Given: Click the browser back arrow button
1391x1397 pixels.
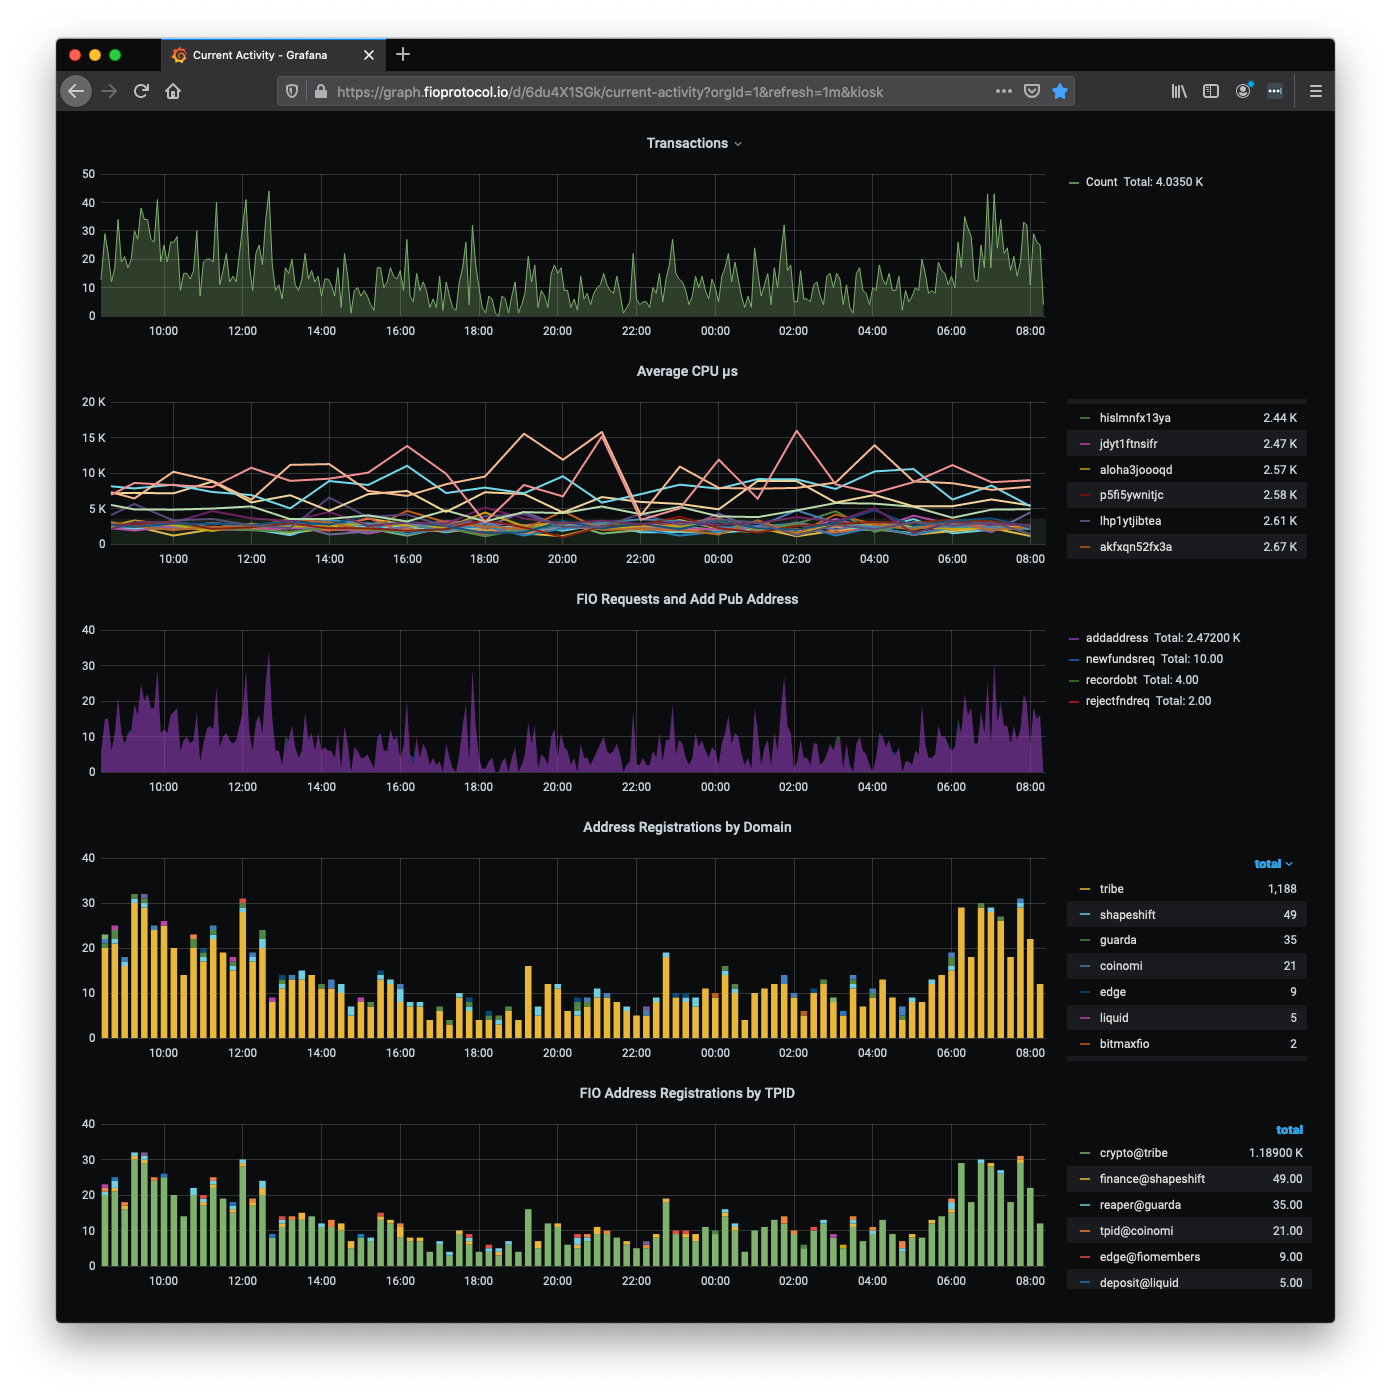Looking at the screenshot, I should tap(76, 91).
